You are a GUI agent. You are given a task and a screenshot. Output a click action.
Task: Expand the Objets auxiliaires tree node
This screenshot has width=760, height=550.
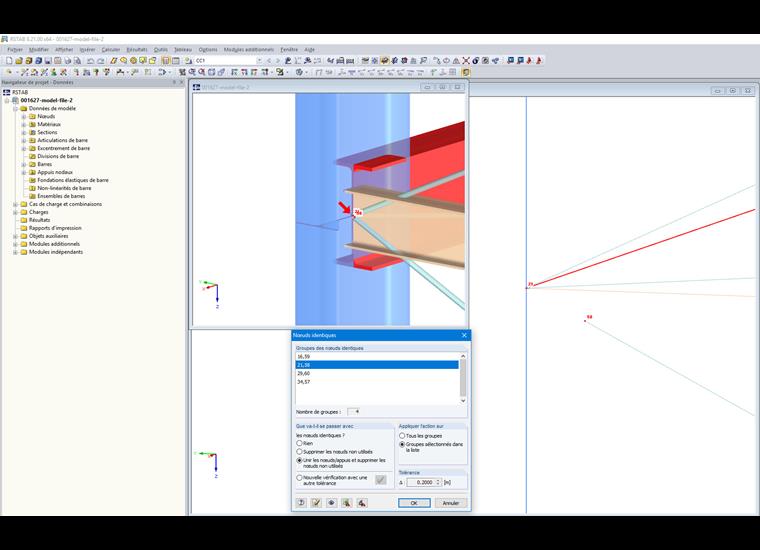(x=16, y=236)
